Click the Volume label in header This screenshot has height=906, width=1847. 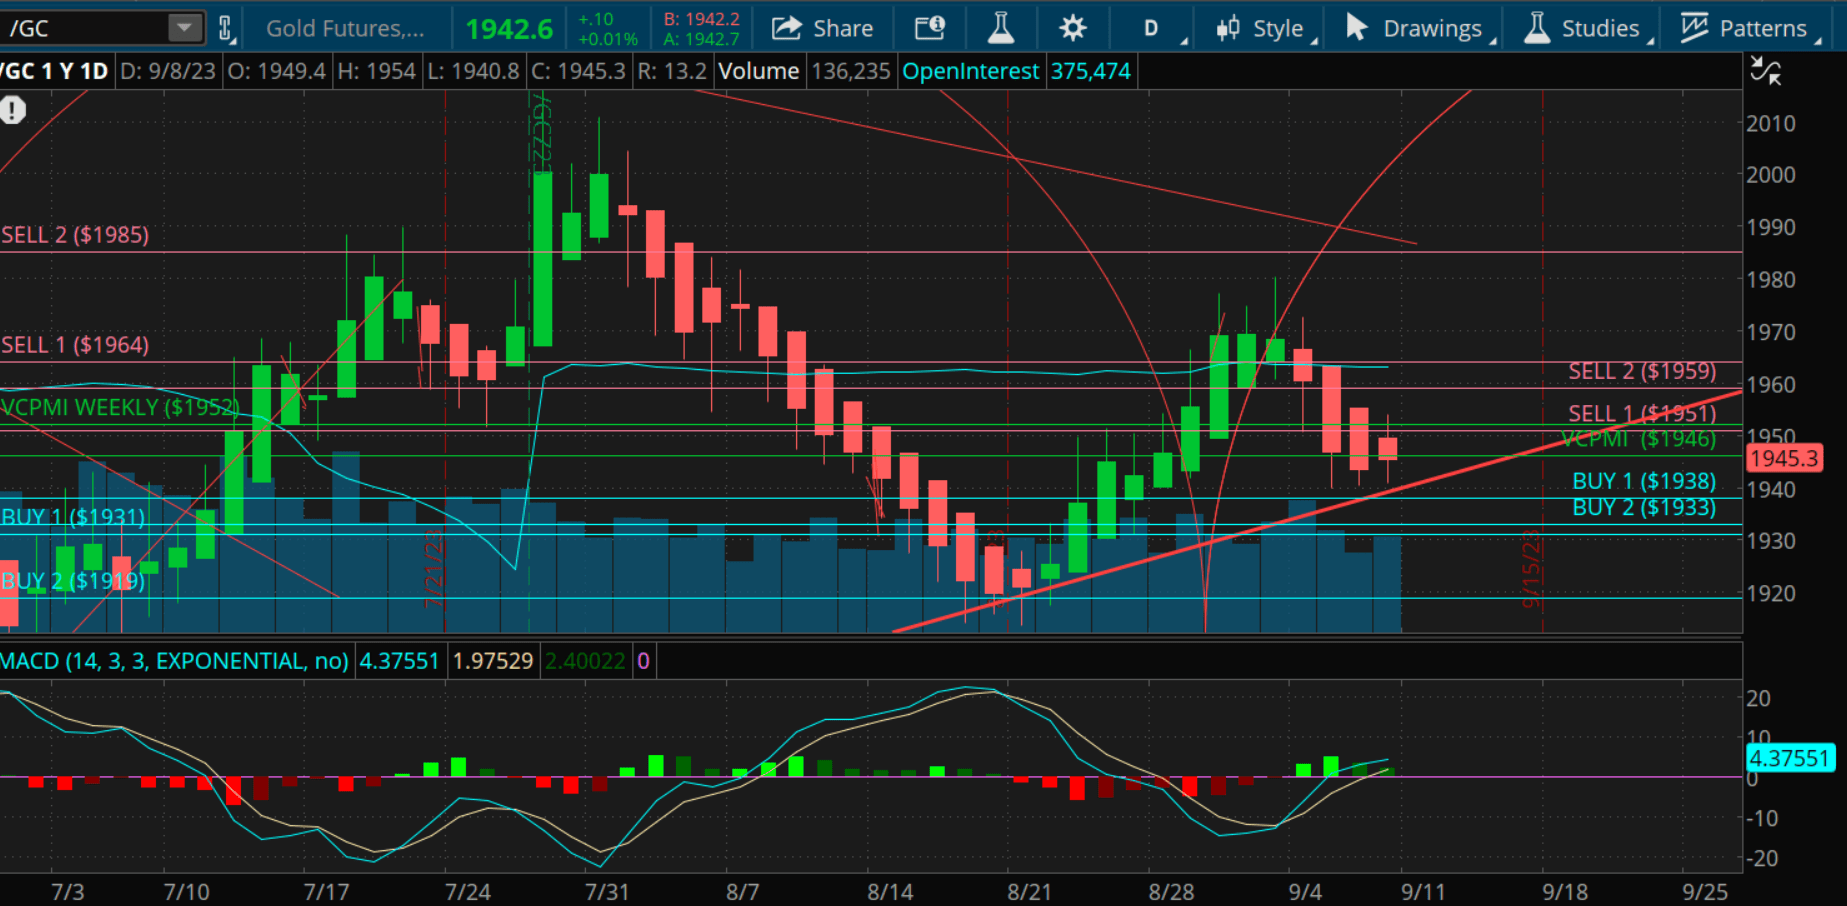point(758,71)
